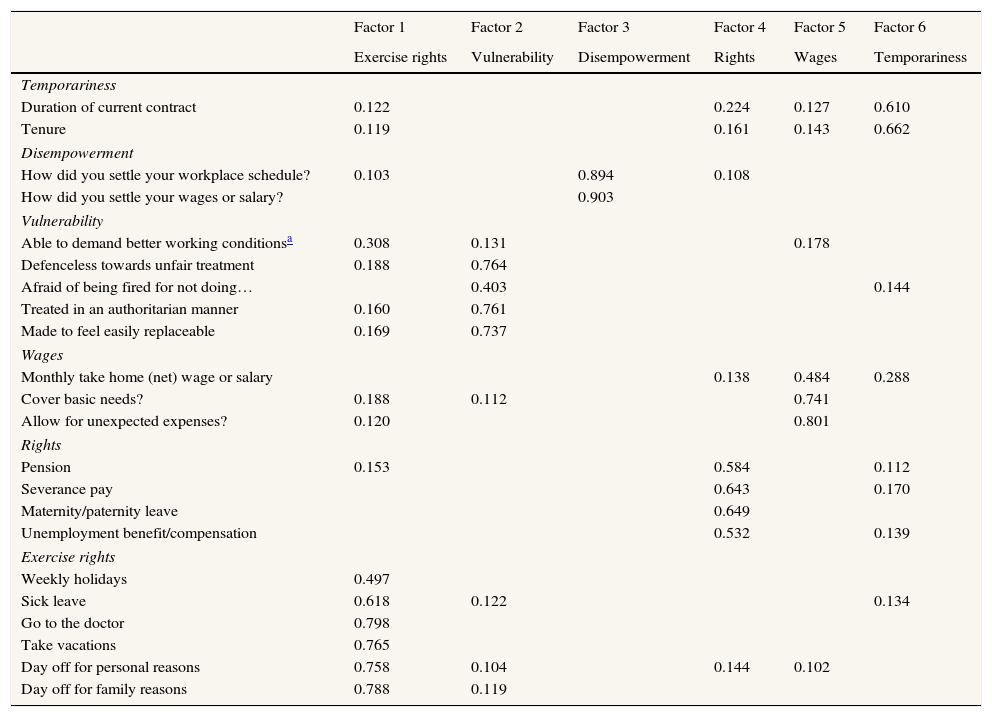The height and width of the screenshot is (717, 992).
Task: Click the 'Go to the doctor' row label
Action: [x=72, y=623]
